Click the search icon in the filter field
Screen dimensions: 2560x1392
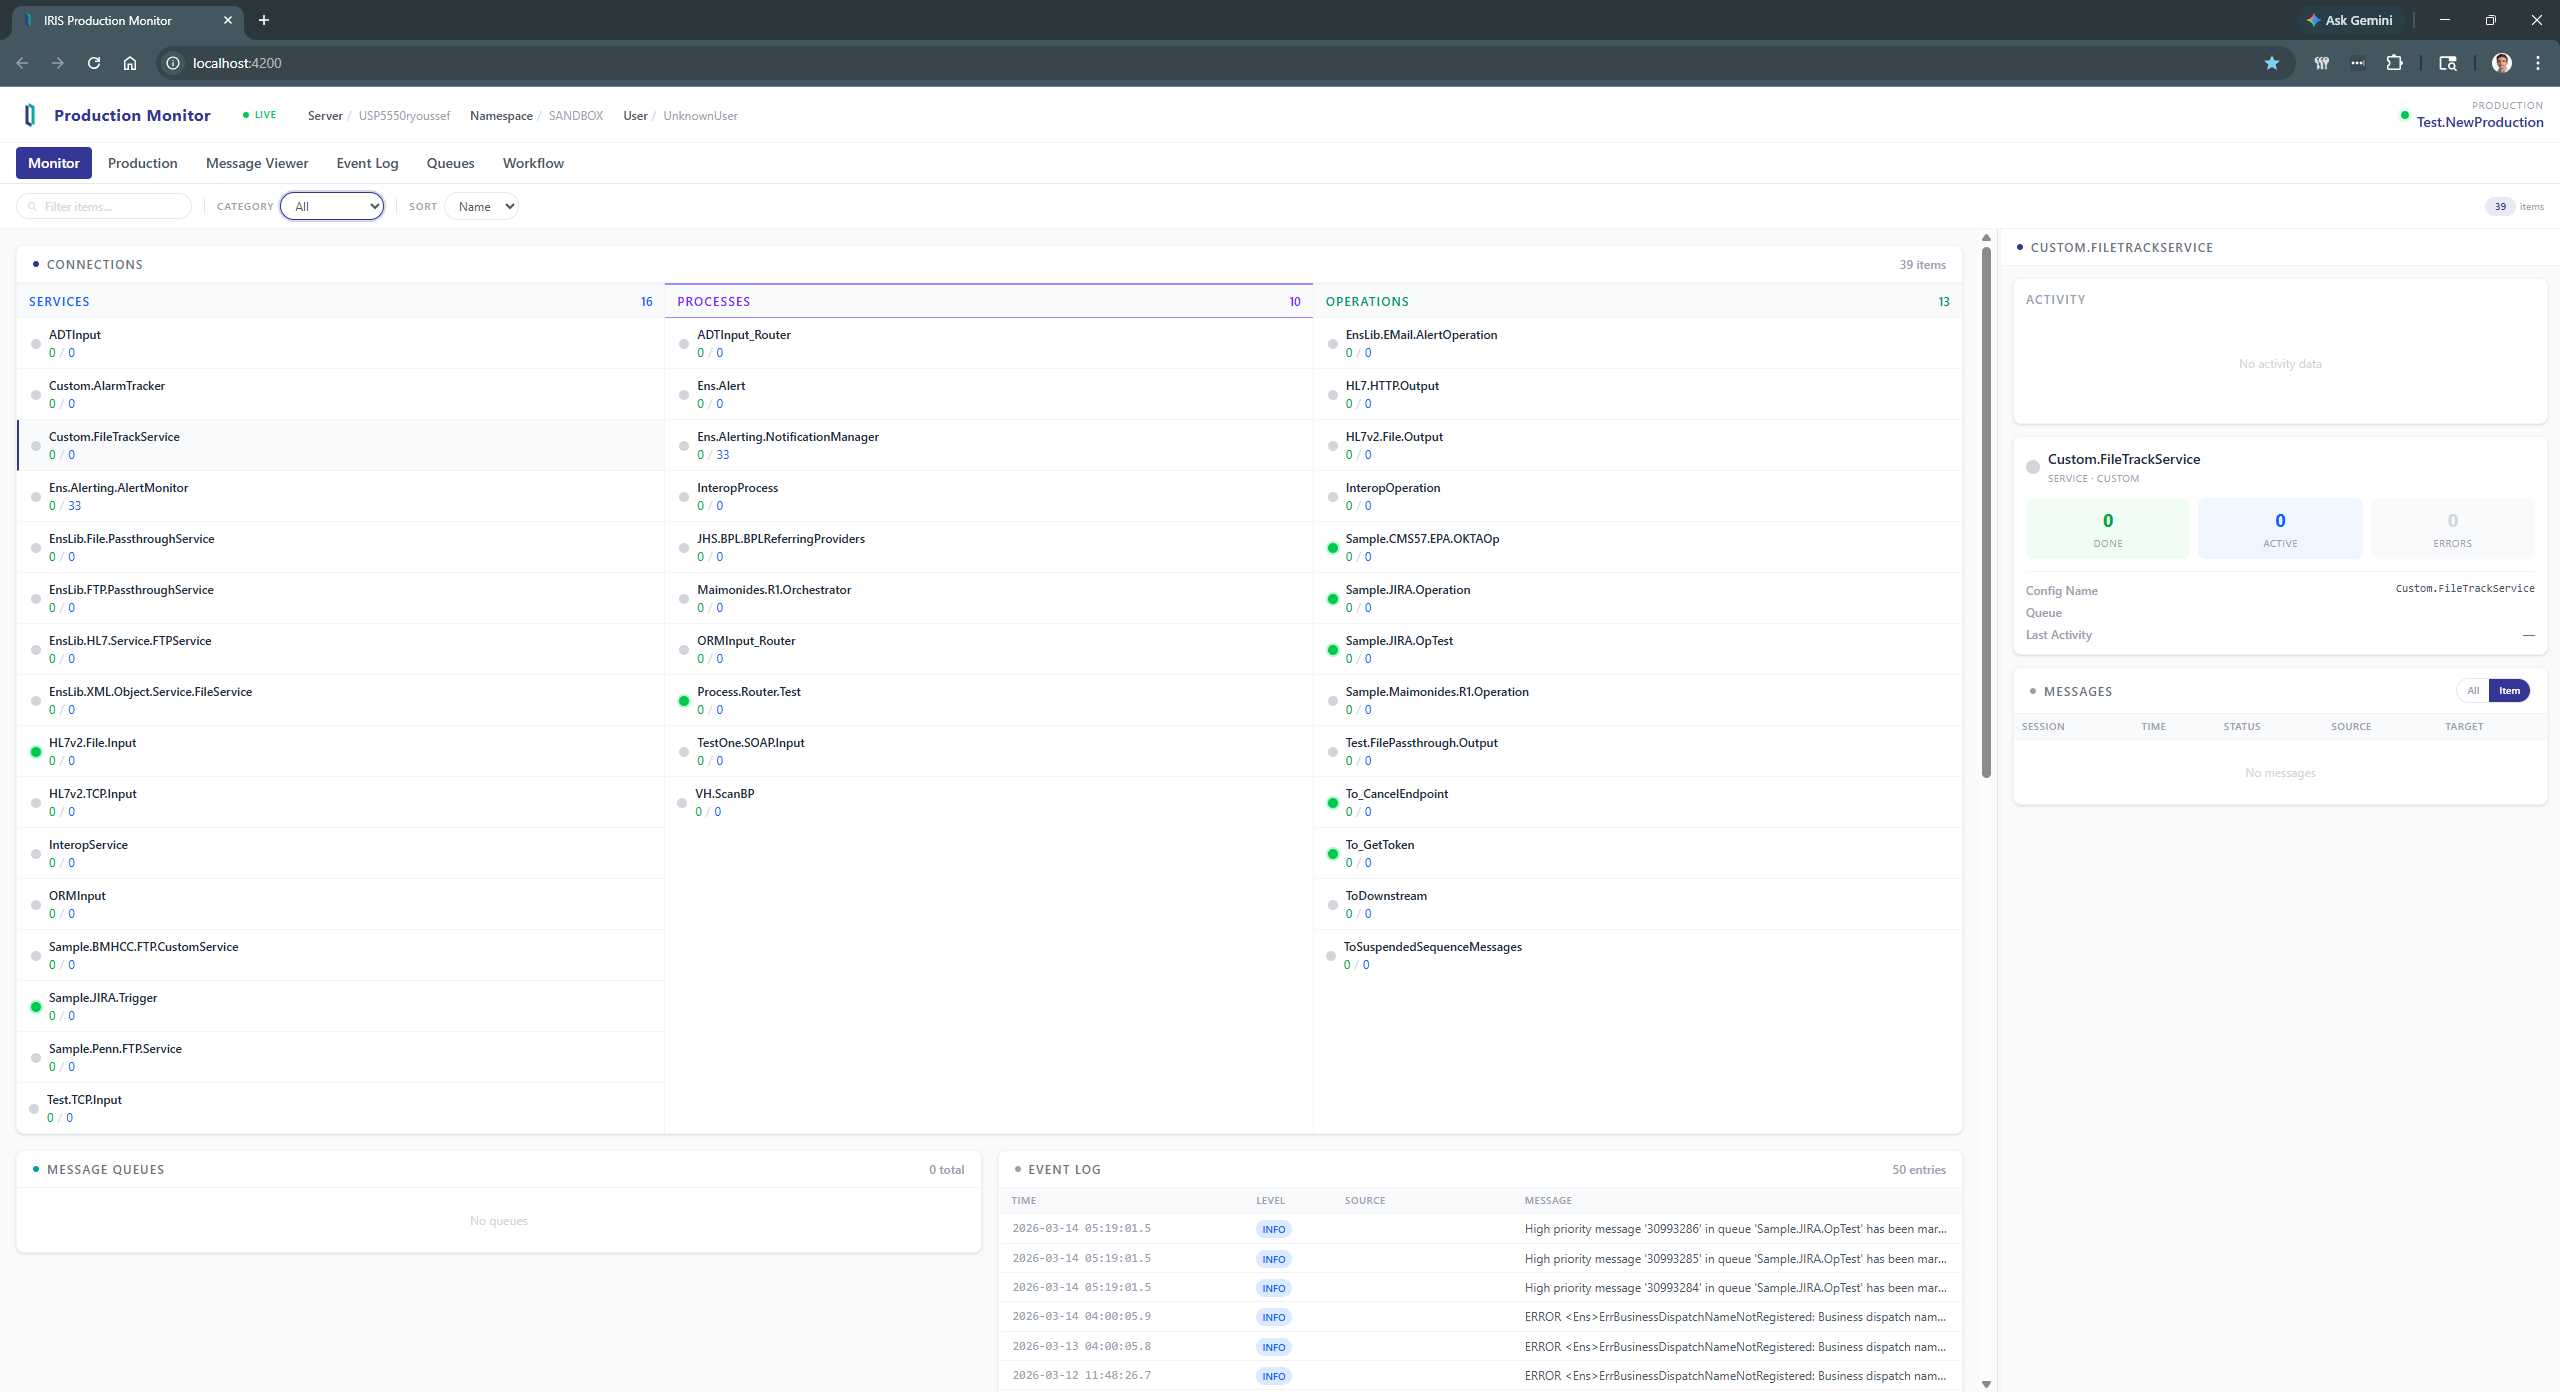tap(33, 206)
